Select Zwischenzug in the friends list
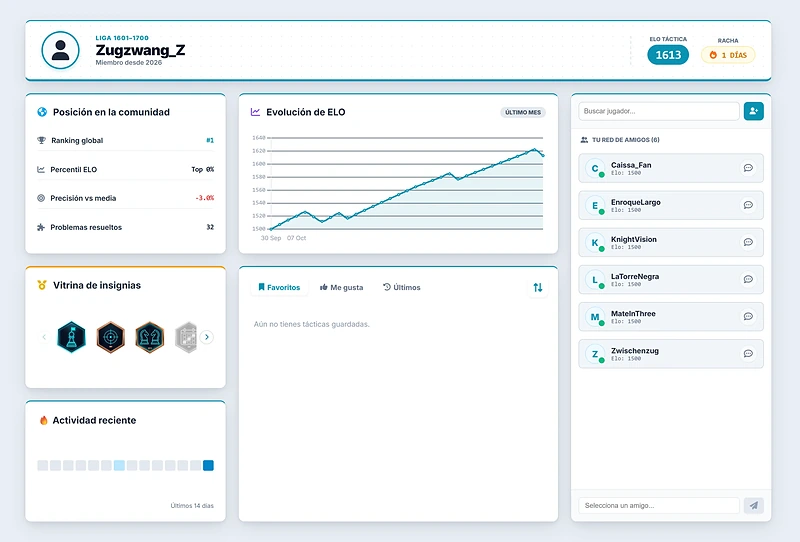The height and width of the screenshot is (542, 800). pyautogui.click(x=671, y=354)
